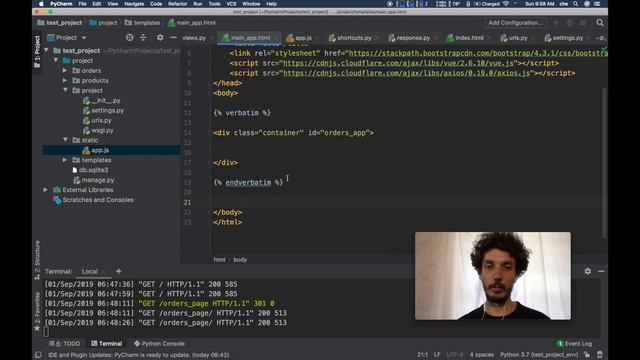Viewport: 640px width, 360px height.
Task: Open the TODO tool window
Action: click(65, 344)
